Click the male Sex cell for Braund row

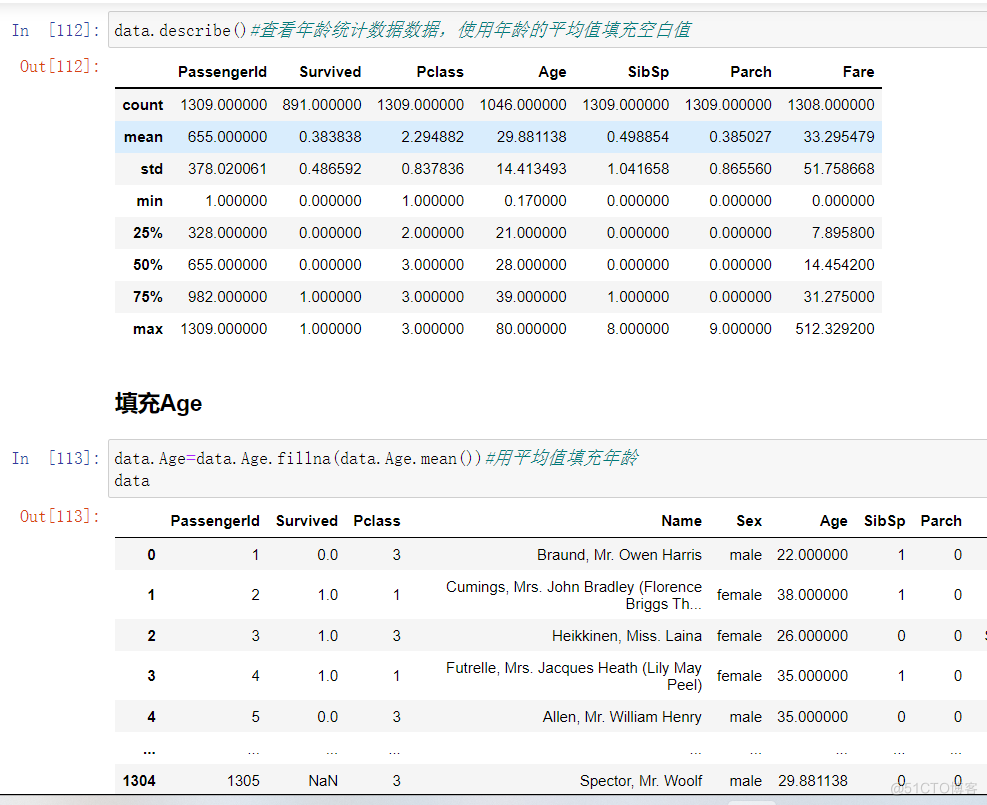[745, 554]
